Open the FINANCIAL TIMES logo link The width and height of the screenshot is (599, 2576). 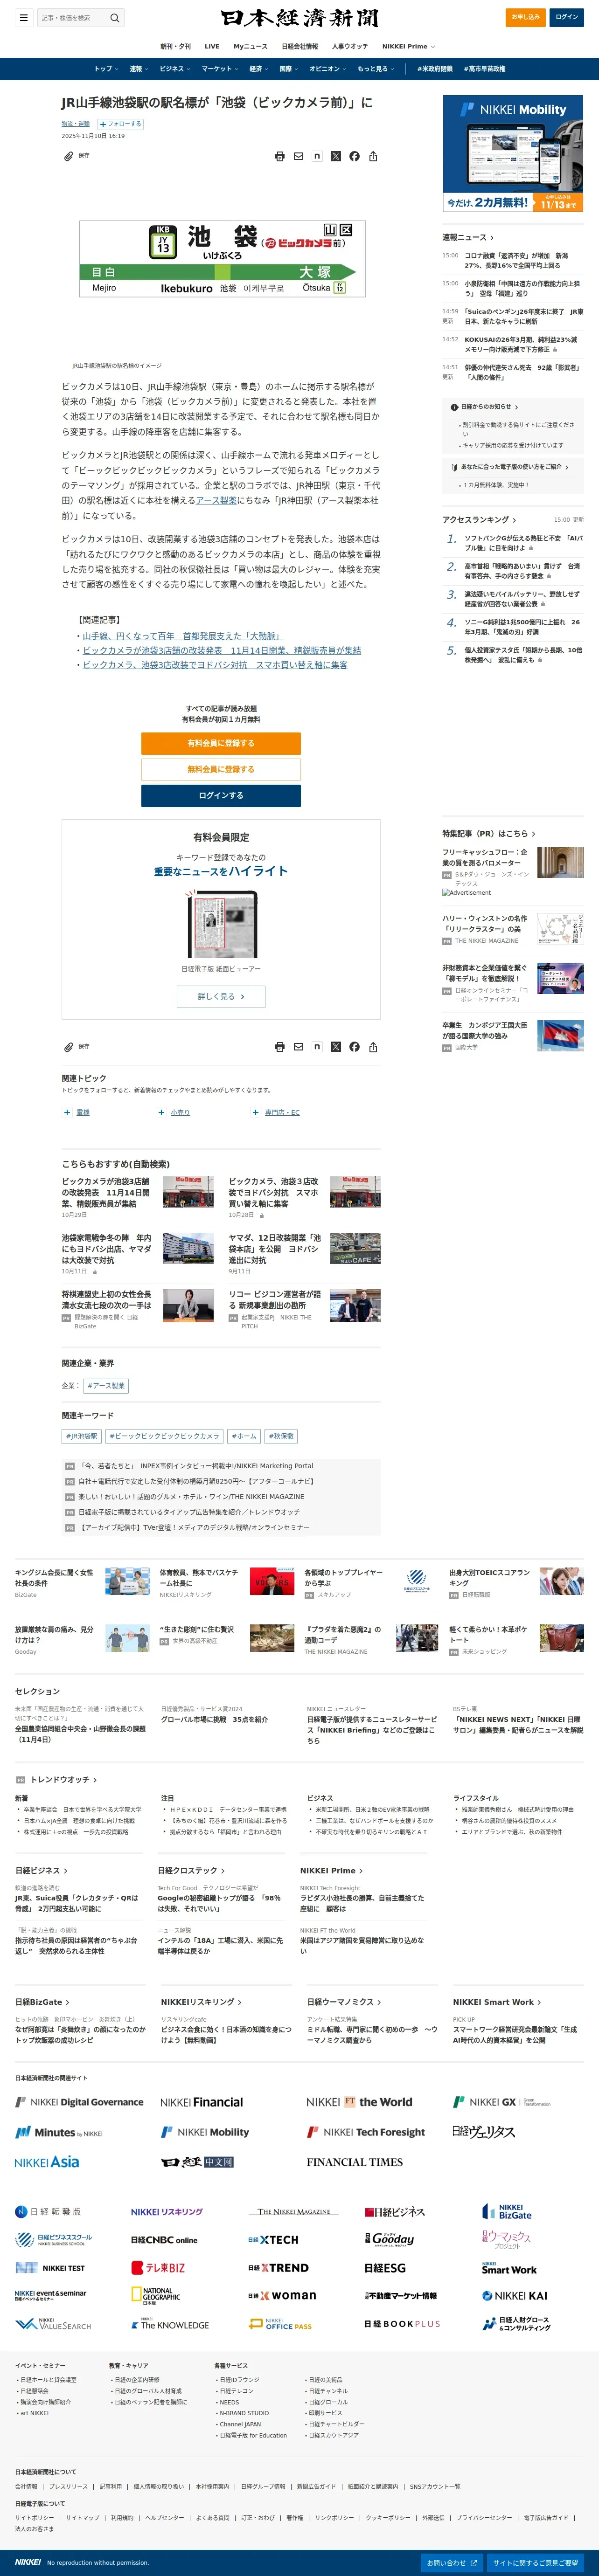[x=355, y=2162]
